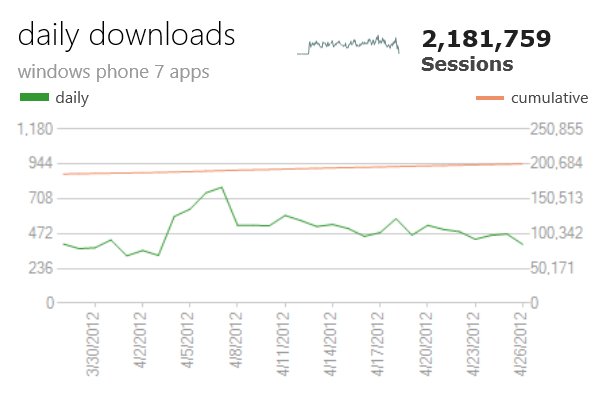The height and width of the screenshot is (401, 604).
Task: Click the orange cumulative legend swatch
Action: (x=489, y=98)
